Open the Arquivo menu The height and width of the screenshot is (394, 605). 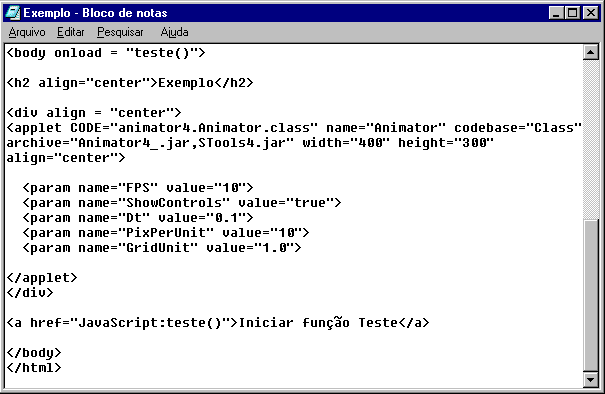pyautogui.click(x=27, y=32)
